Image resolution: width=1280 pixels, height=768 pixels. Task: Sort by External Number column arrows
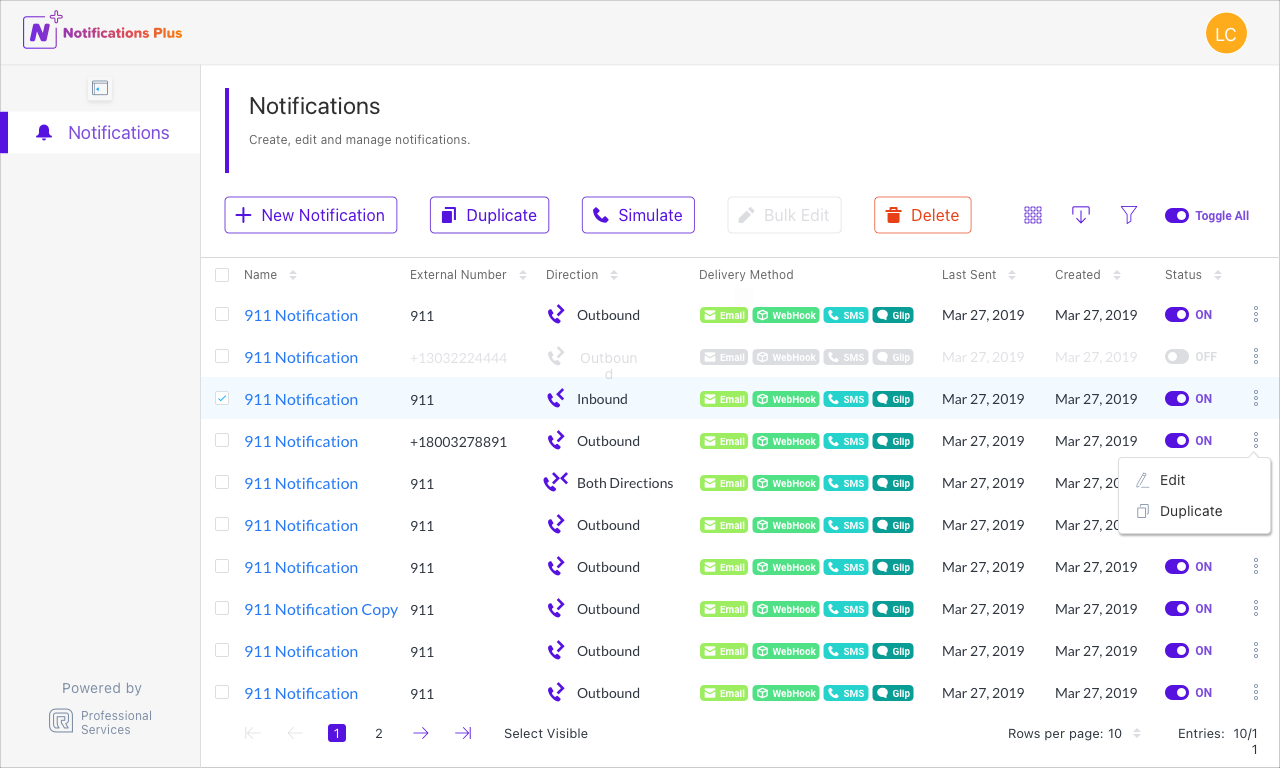(x=523, y=275)
